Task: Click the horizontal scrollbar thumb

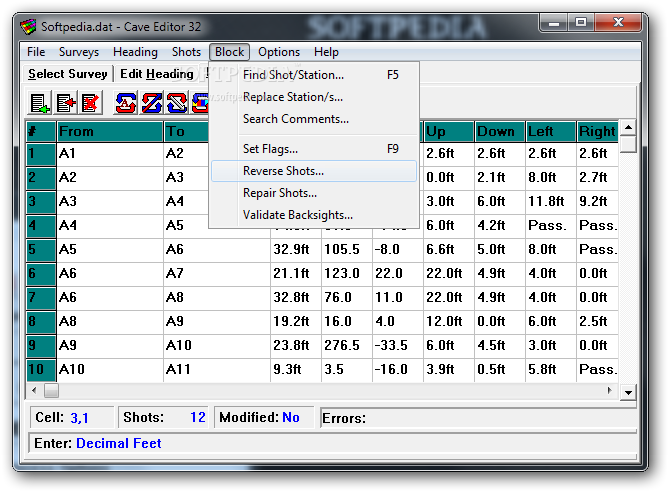Action: tap(52, 390)
